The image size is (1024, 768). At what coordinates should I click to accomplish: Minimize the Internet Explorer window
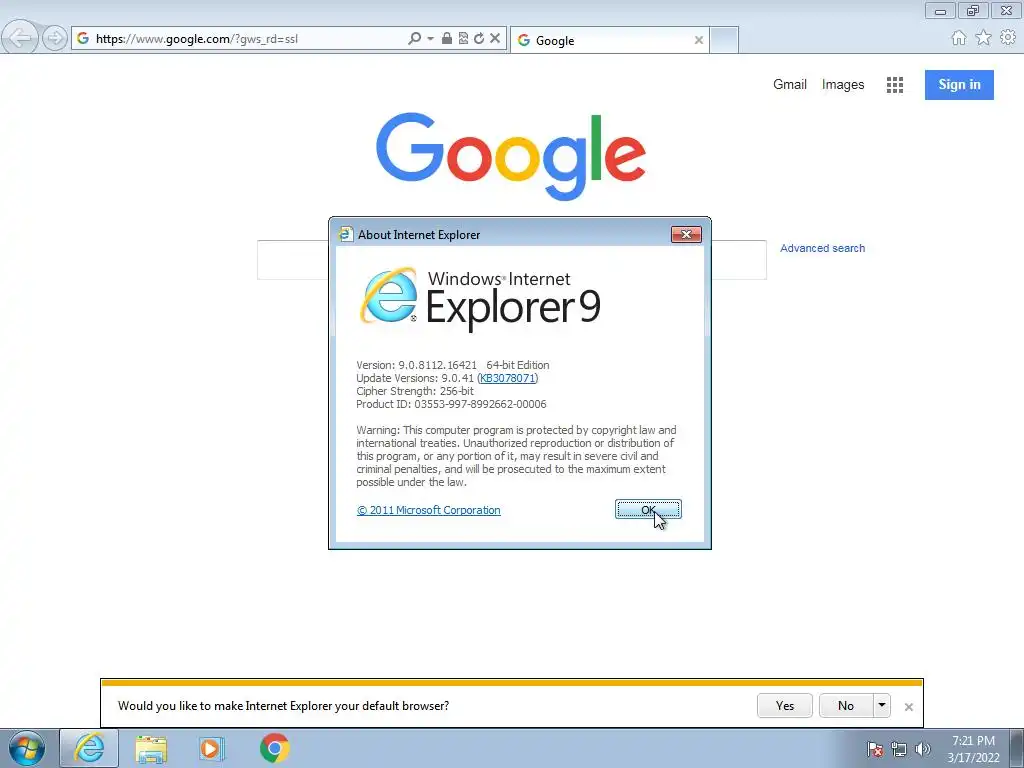click(x=940, y=11)
